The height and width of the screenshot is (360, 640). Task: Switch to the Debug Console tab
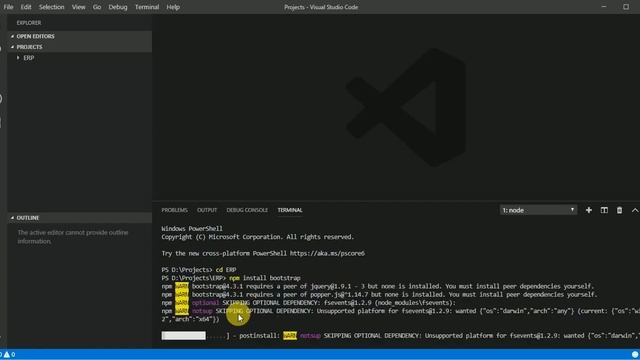pos(247,210)
